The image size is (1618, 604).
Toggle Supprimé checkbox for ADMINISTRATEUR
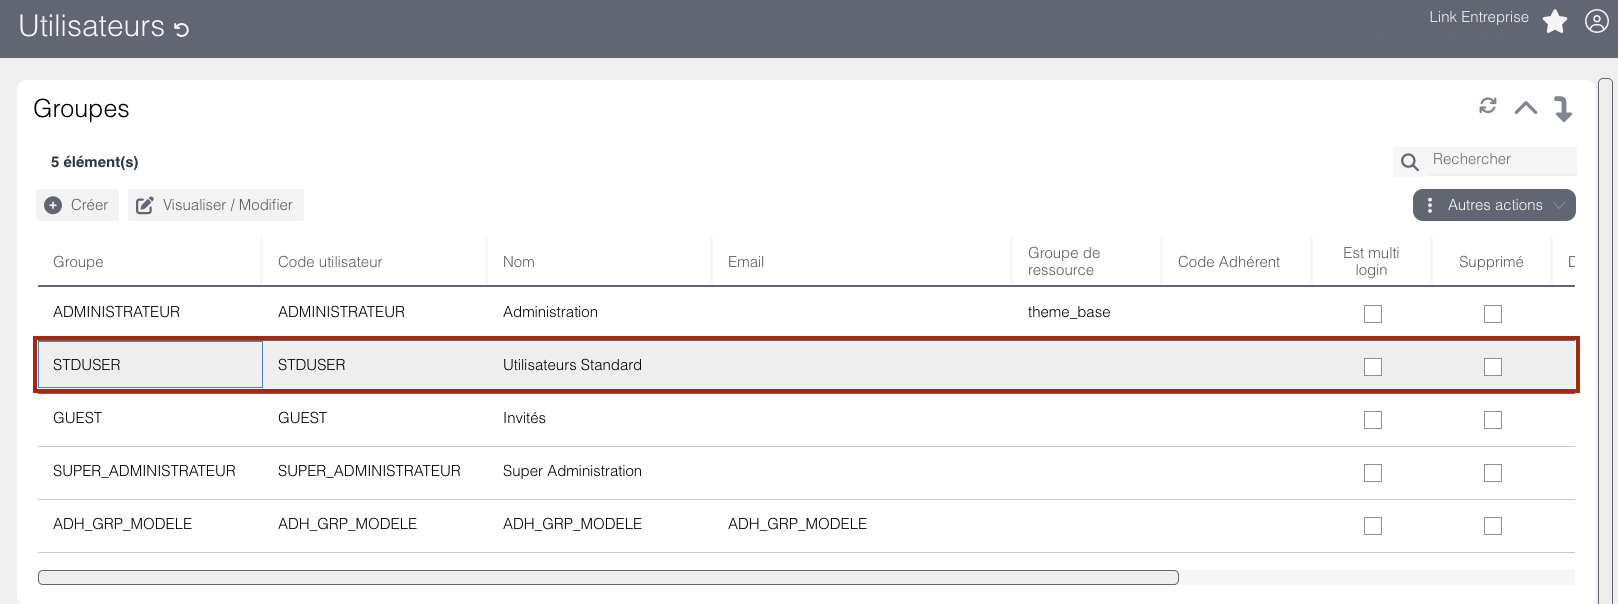tap(1493, 314)
